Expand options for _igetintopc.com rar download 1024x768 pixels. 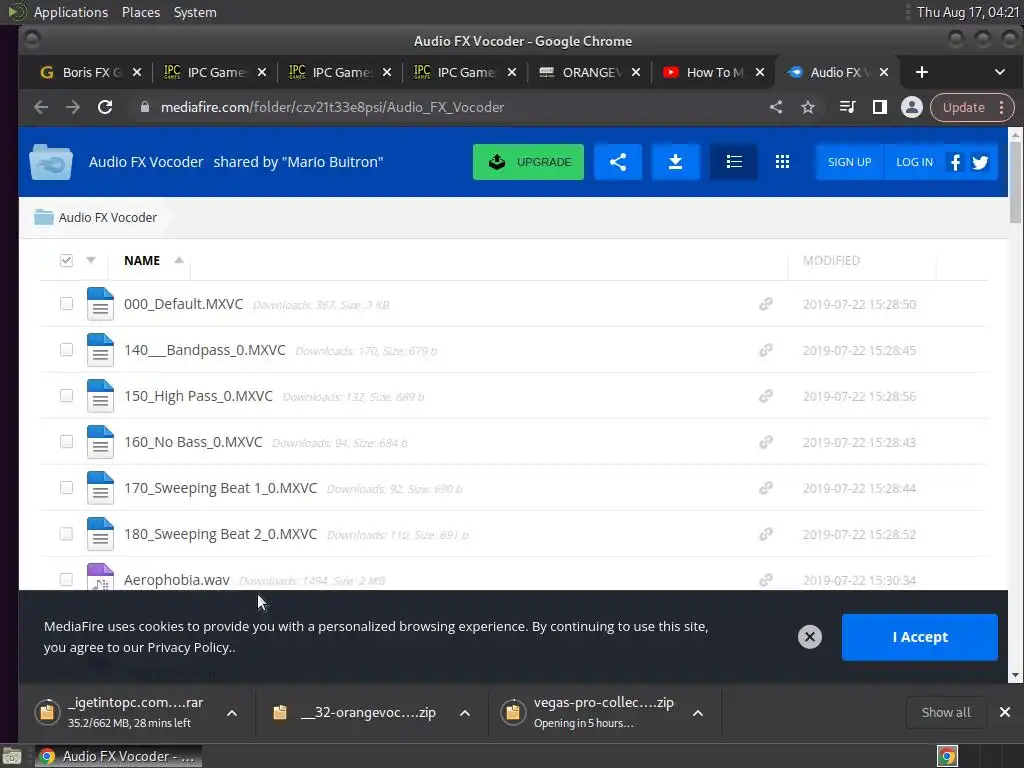(232, 713)
